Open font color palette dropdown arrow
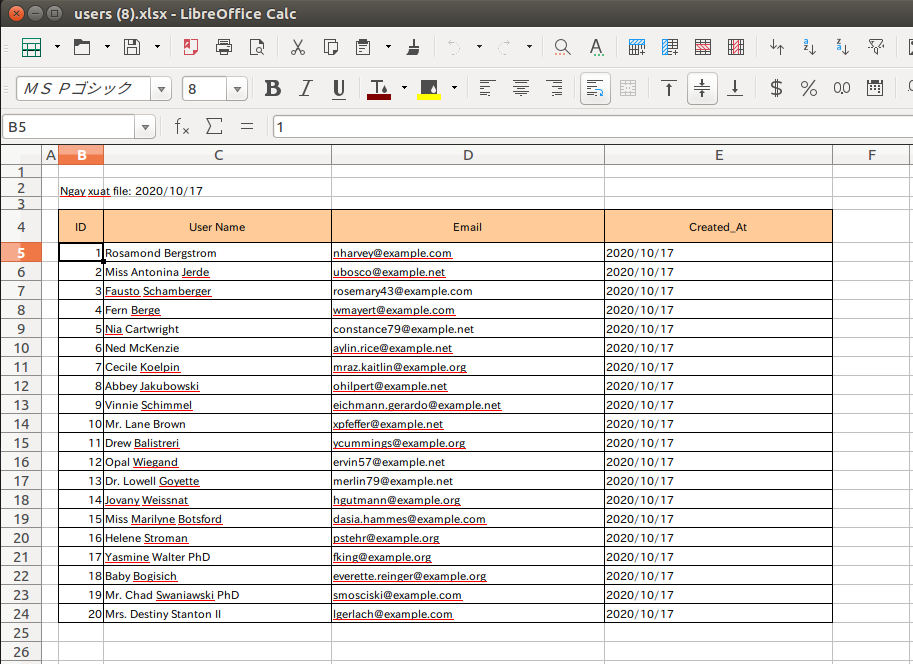This screenshot has height=664, width=913. point(404,89)
